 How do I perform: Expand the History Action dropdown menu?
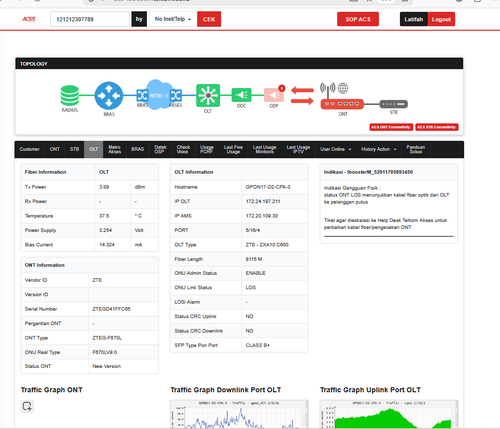(379, 149)
